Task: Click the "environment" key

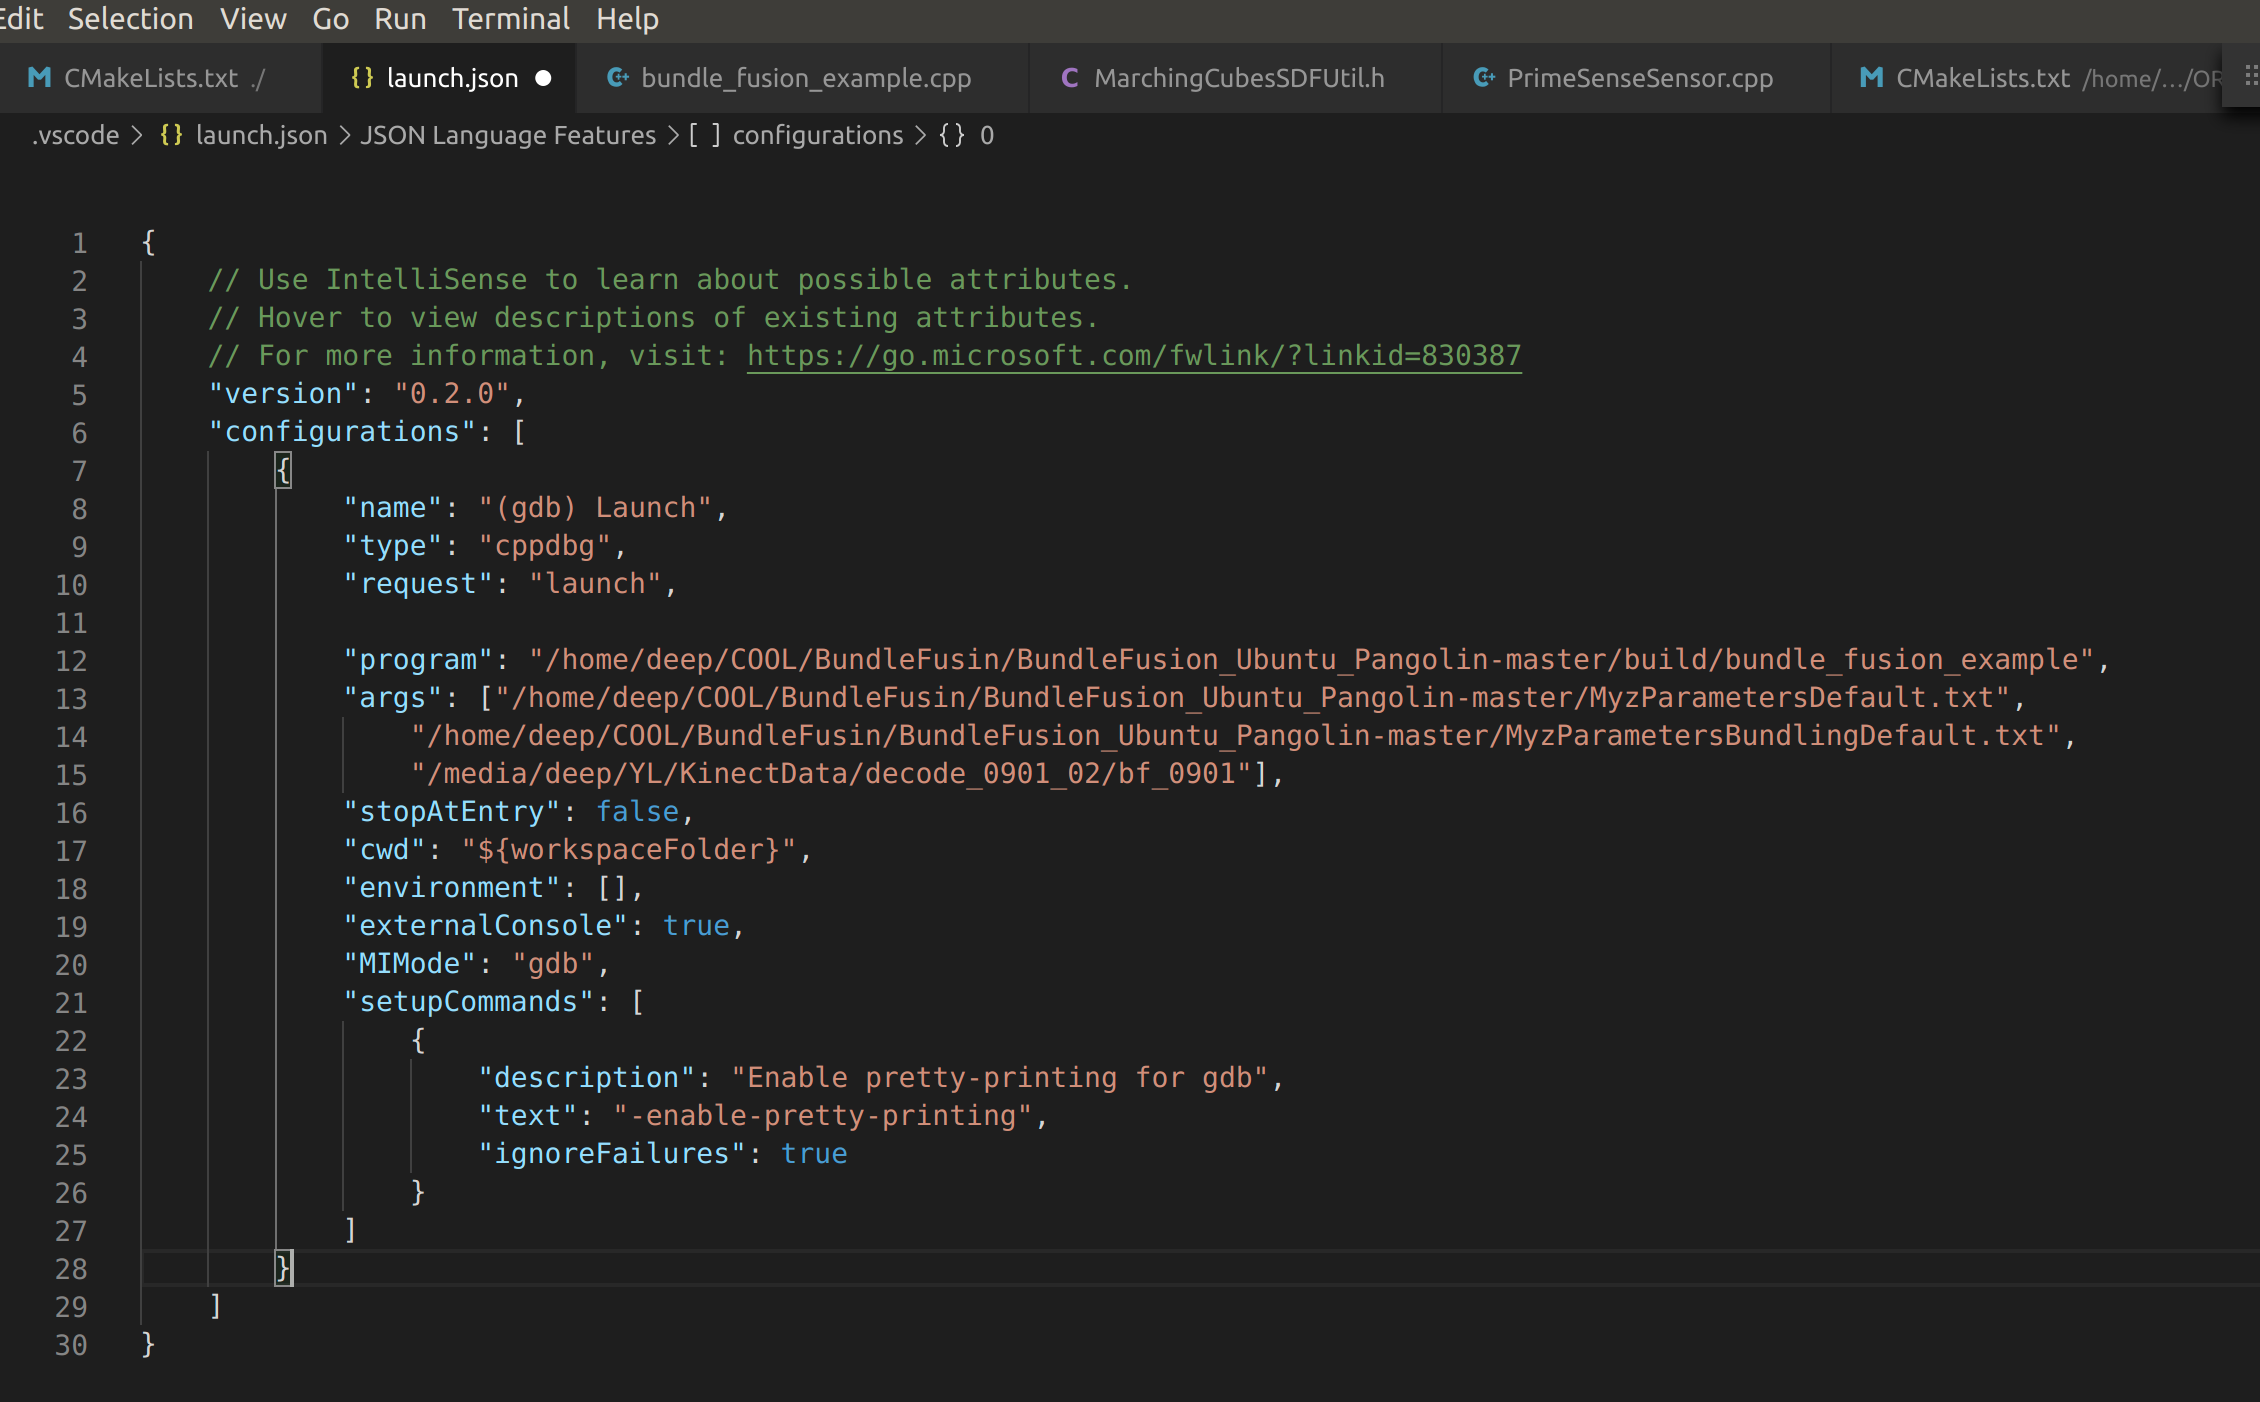Action: click(452, 888)
